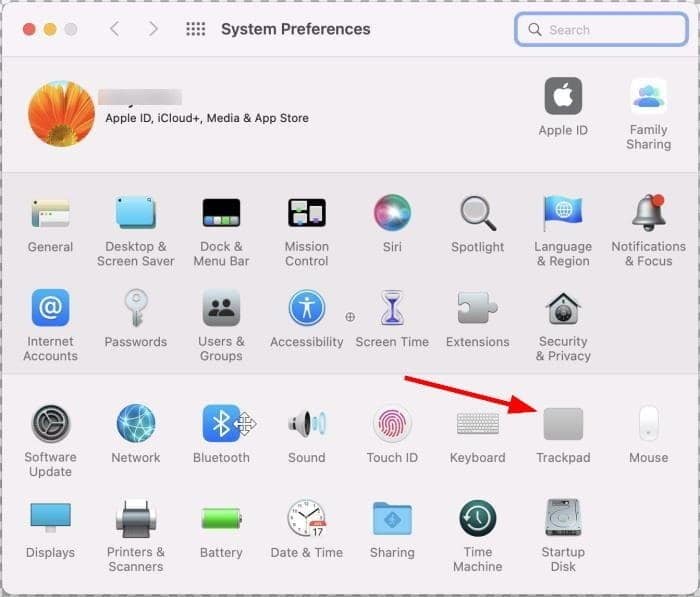The image size is (700, 597).
Task: Click the user profile flower picture
Action: [61, 114]
